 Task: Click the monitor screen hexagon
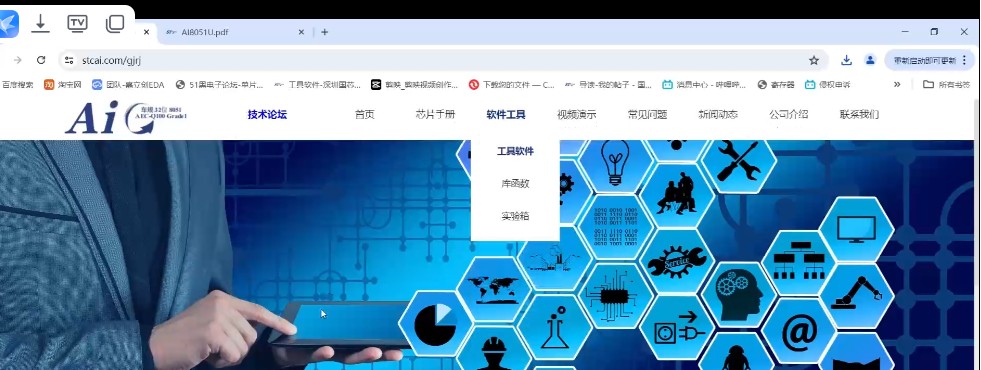(x=856, y=229)
